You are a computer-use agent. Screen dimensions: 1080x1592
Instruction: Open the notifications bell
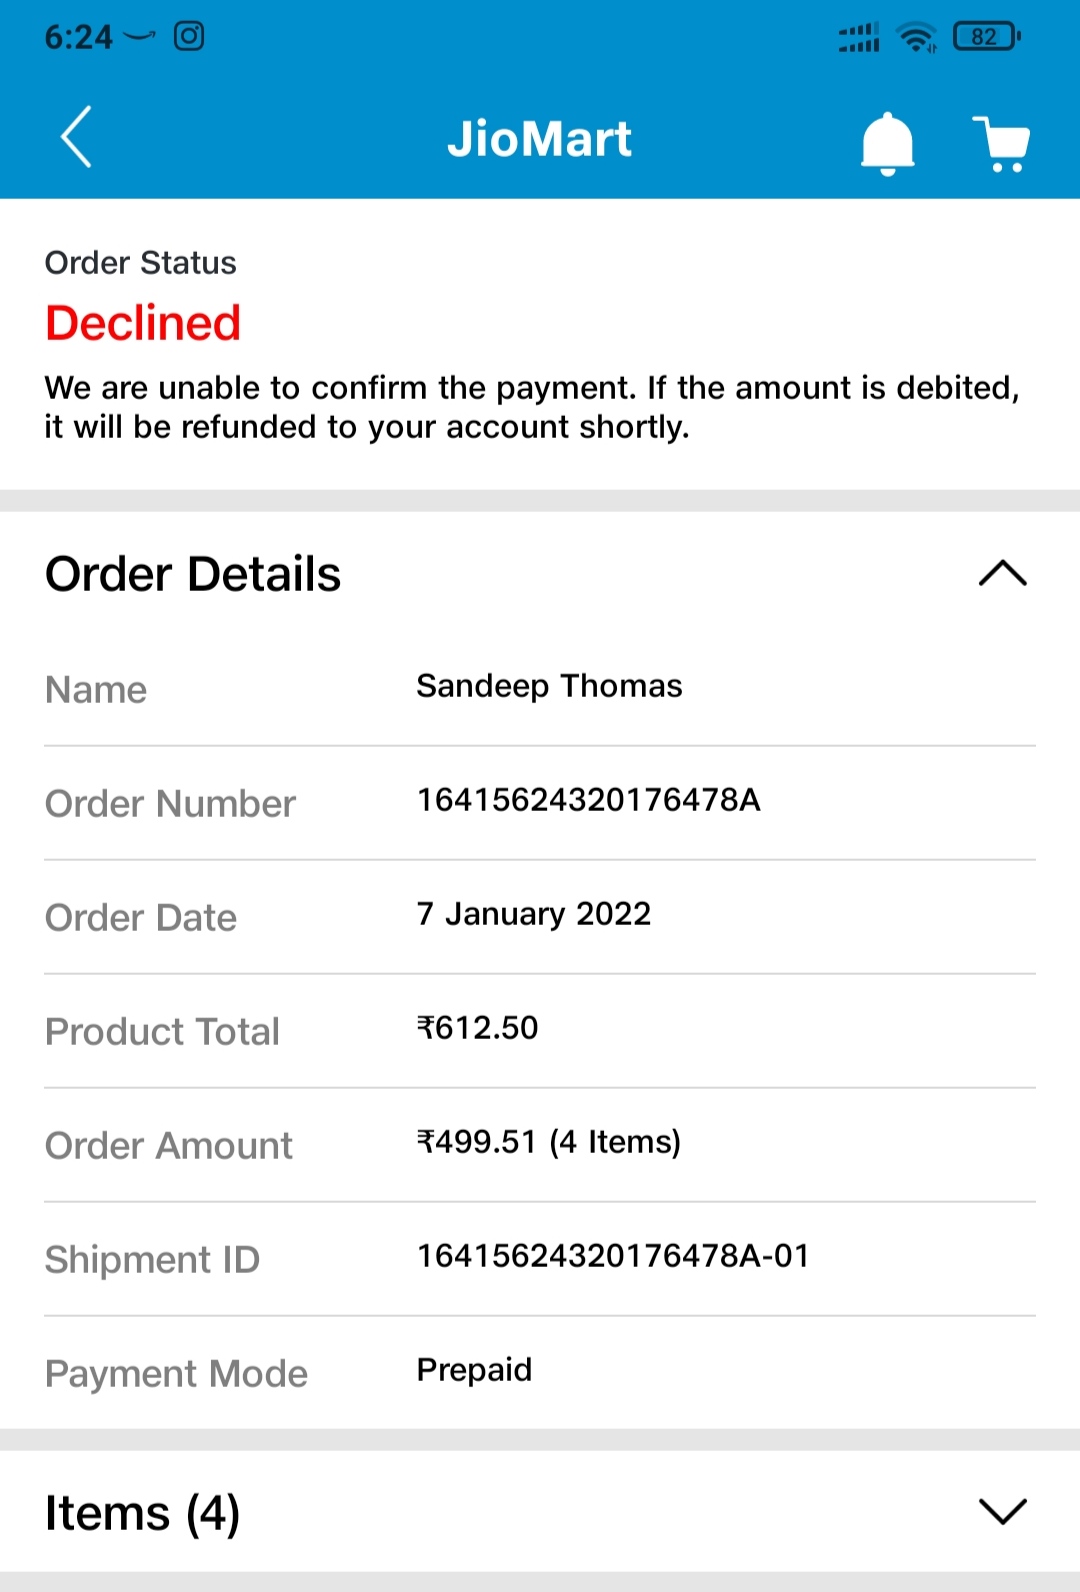[887, 144]
